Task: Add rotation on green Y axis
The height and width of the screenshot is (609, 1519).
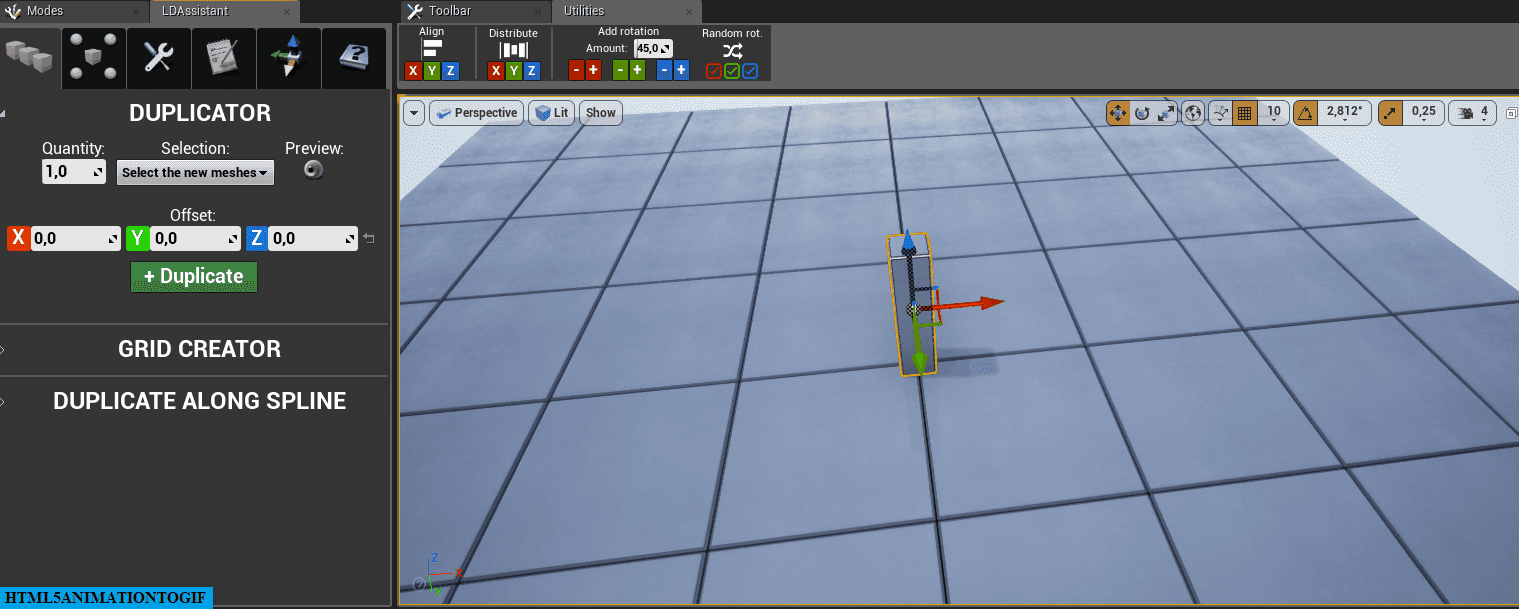Action: point(637,70)
